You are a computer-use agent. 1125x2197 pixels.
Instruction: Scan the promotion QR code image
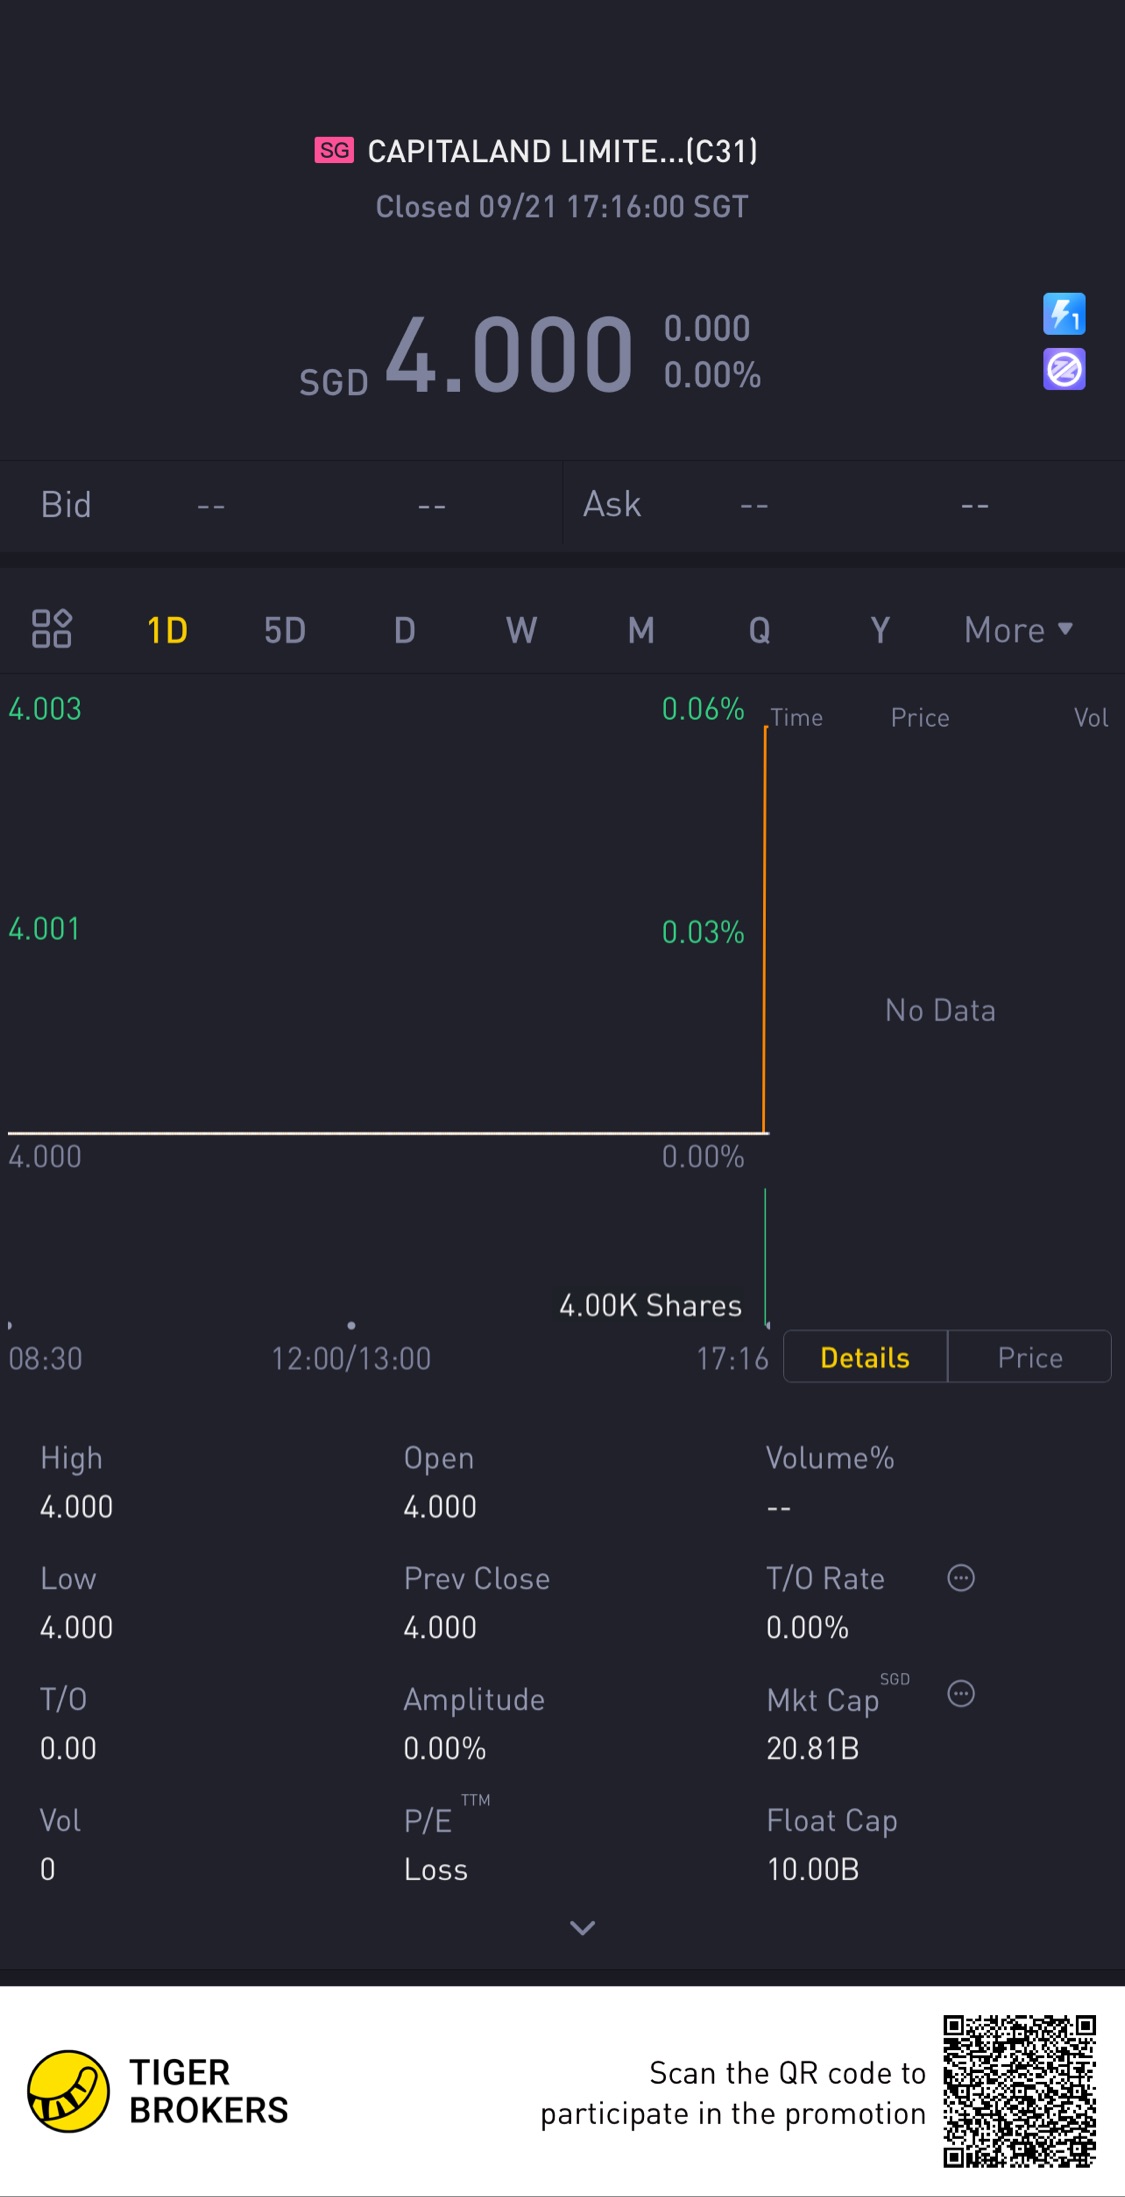pos(1019,2091)
